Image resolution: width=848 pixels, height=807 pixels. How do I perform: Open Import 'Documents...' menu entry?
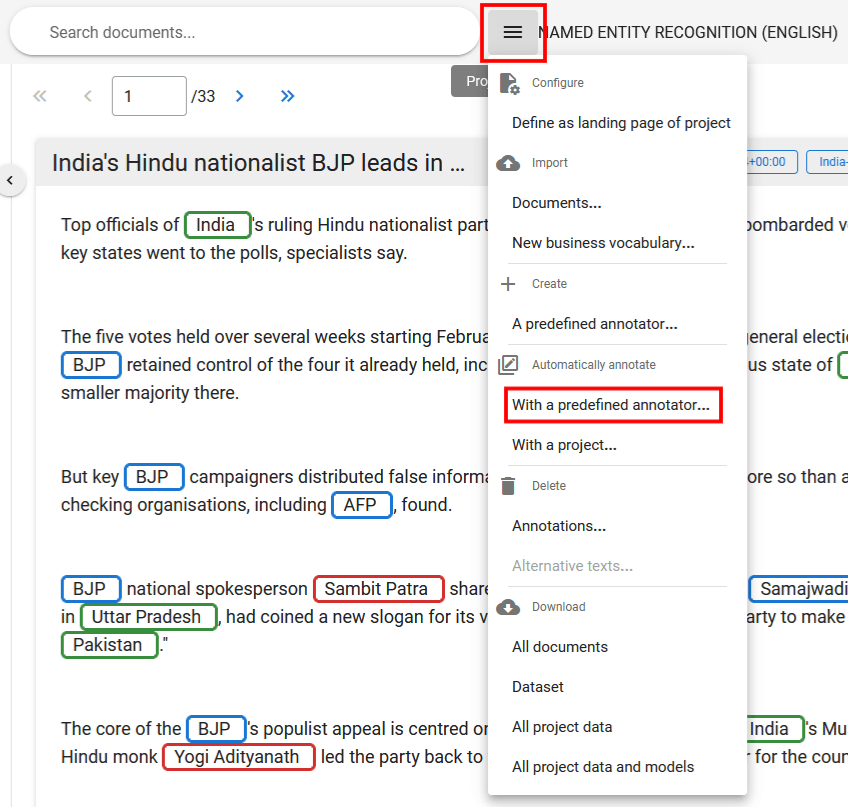[556, 203]
